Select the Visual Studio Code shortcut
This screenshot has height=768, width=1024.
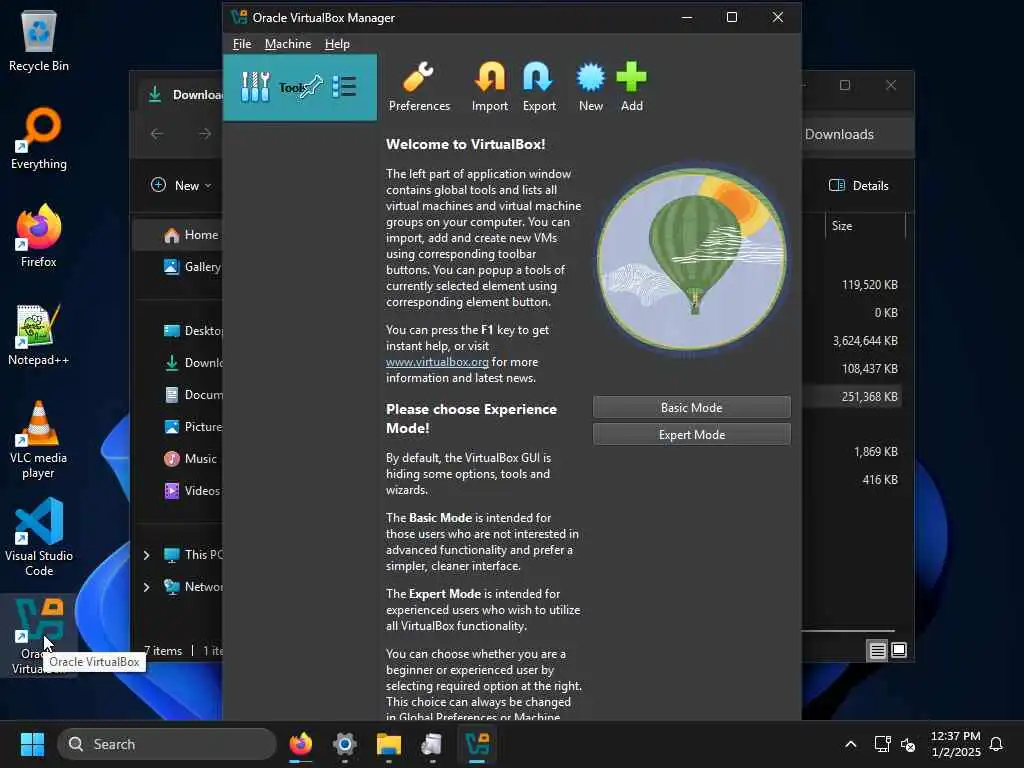tap(39, 537)
